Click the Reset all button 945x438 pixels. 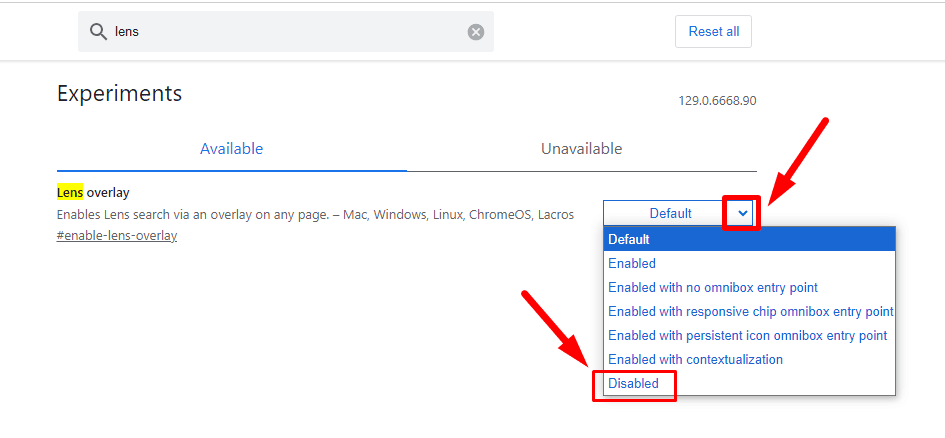point(714,31)
